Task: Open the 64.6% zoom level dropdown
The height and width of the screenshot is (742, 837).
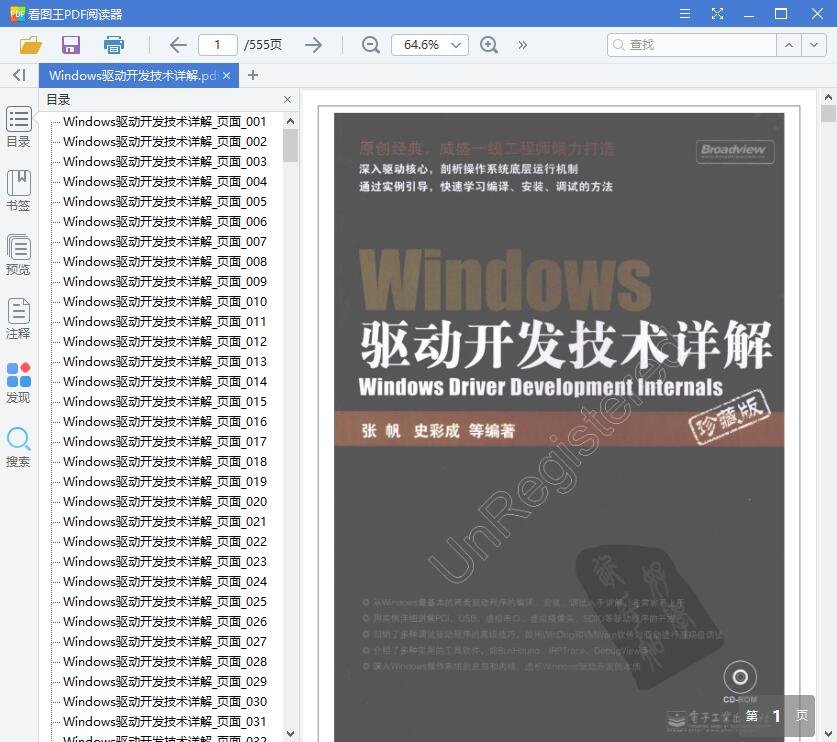Action: click(x=430, y=45)
